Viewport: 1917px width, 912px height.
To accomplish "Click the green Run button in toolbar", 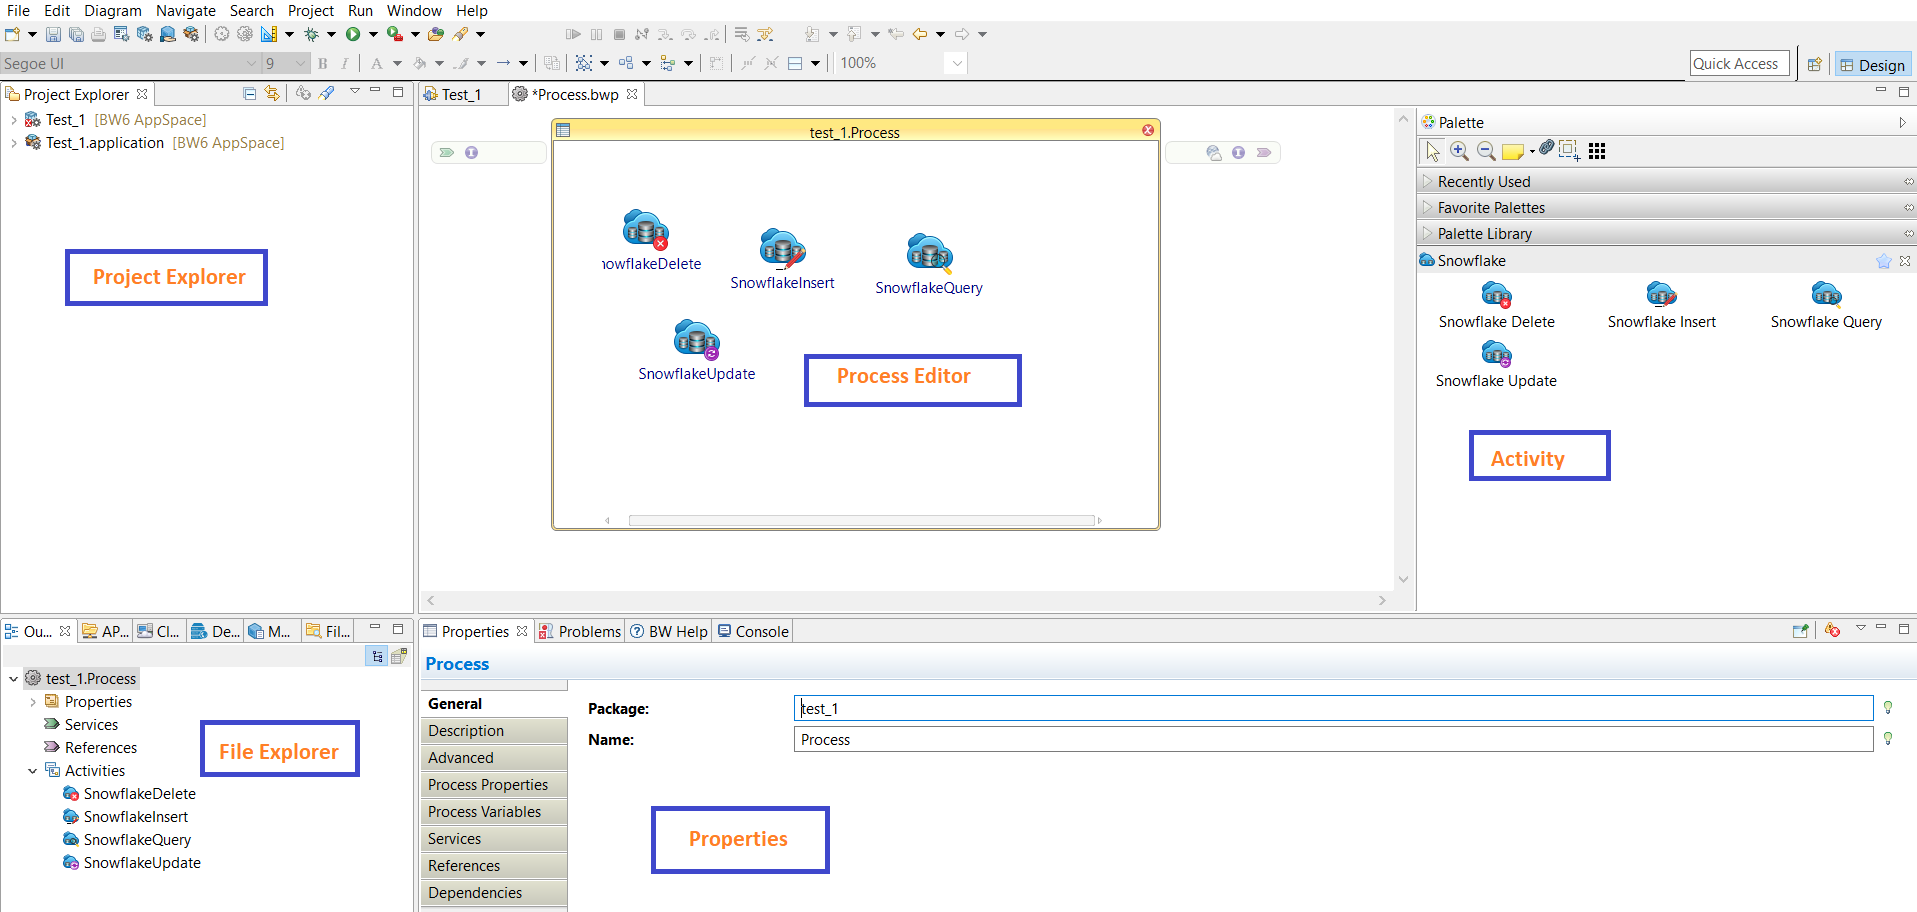I will pos(353,34).
